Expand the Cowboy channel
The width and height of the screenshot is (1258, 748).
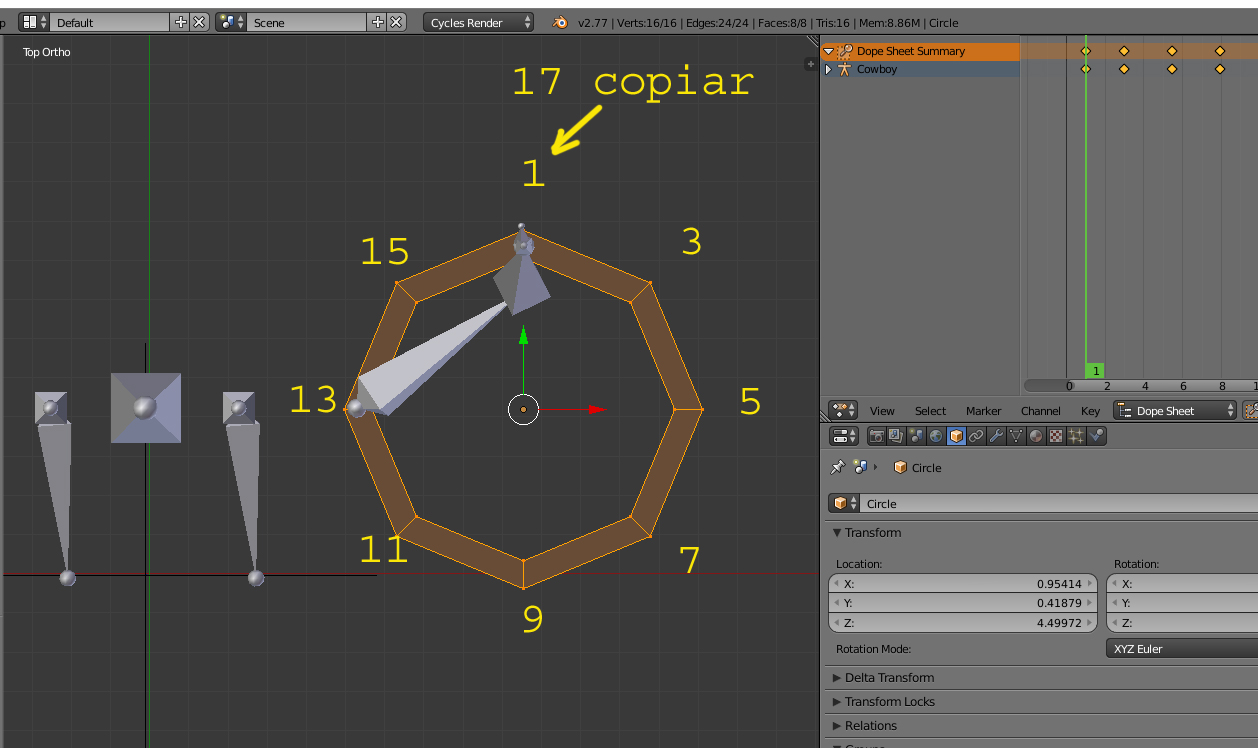tap(828, 69)
